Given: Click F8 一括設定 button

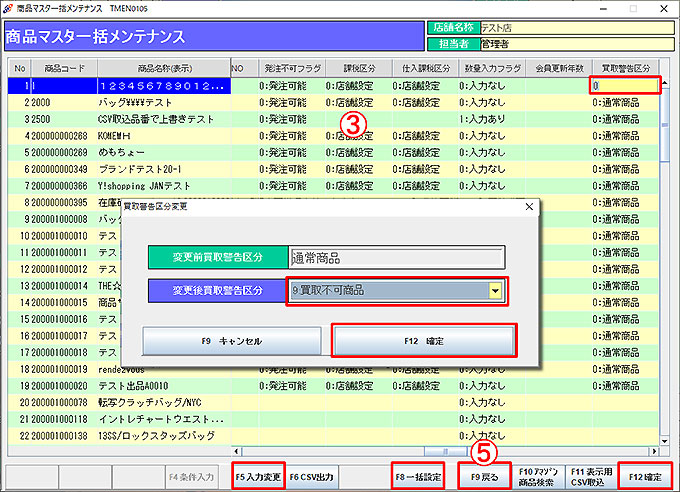Looking at the screenshot, I should click(418, 476).
